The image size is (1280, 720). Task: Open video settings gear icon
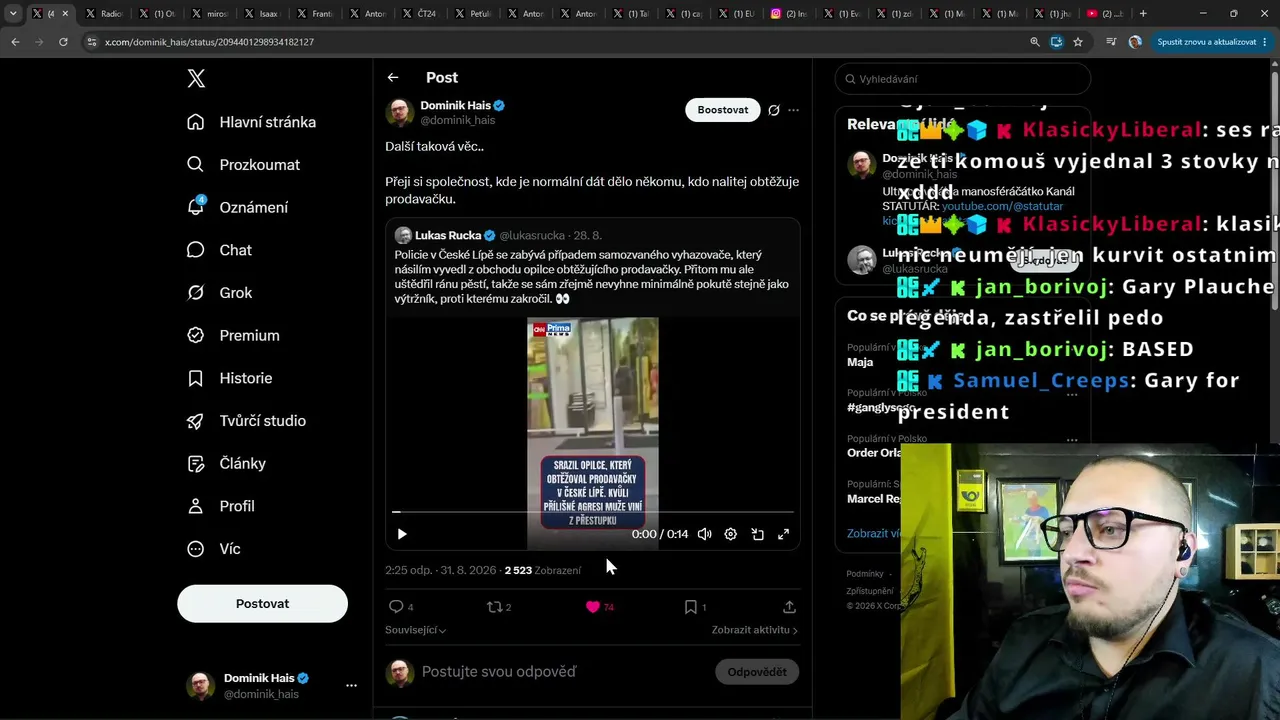click(x=731, y=534)
